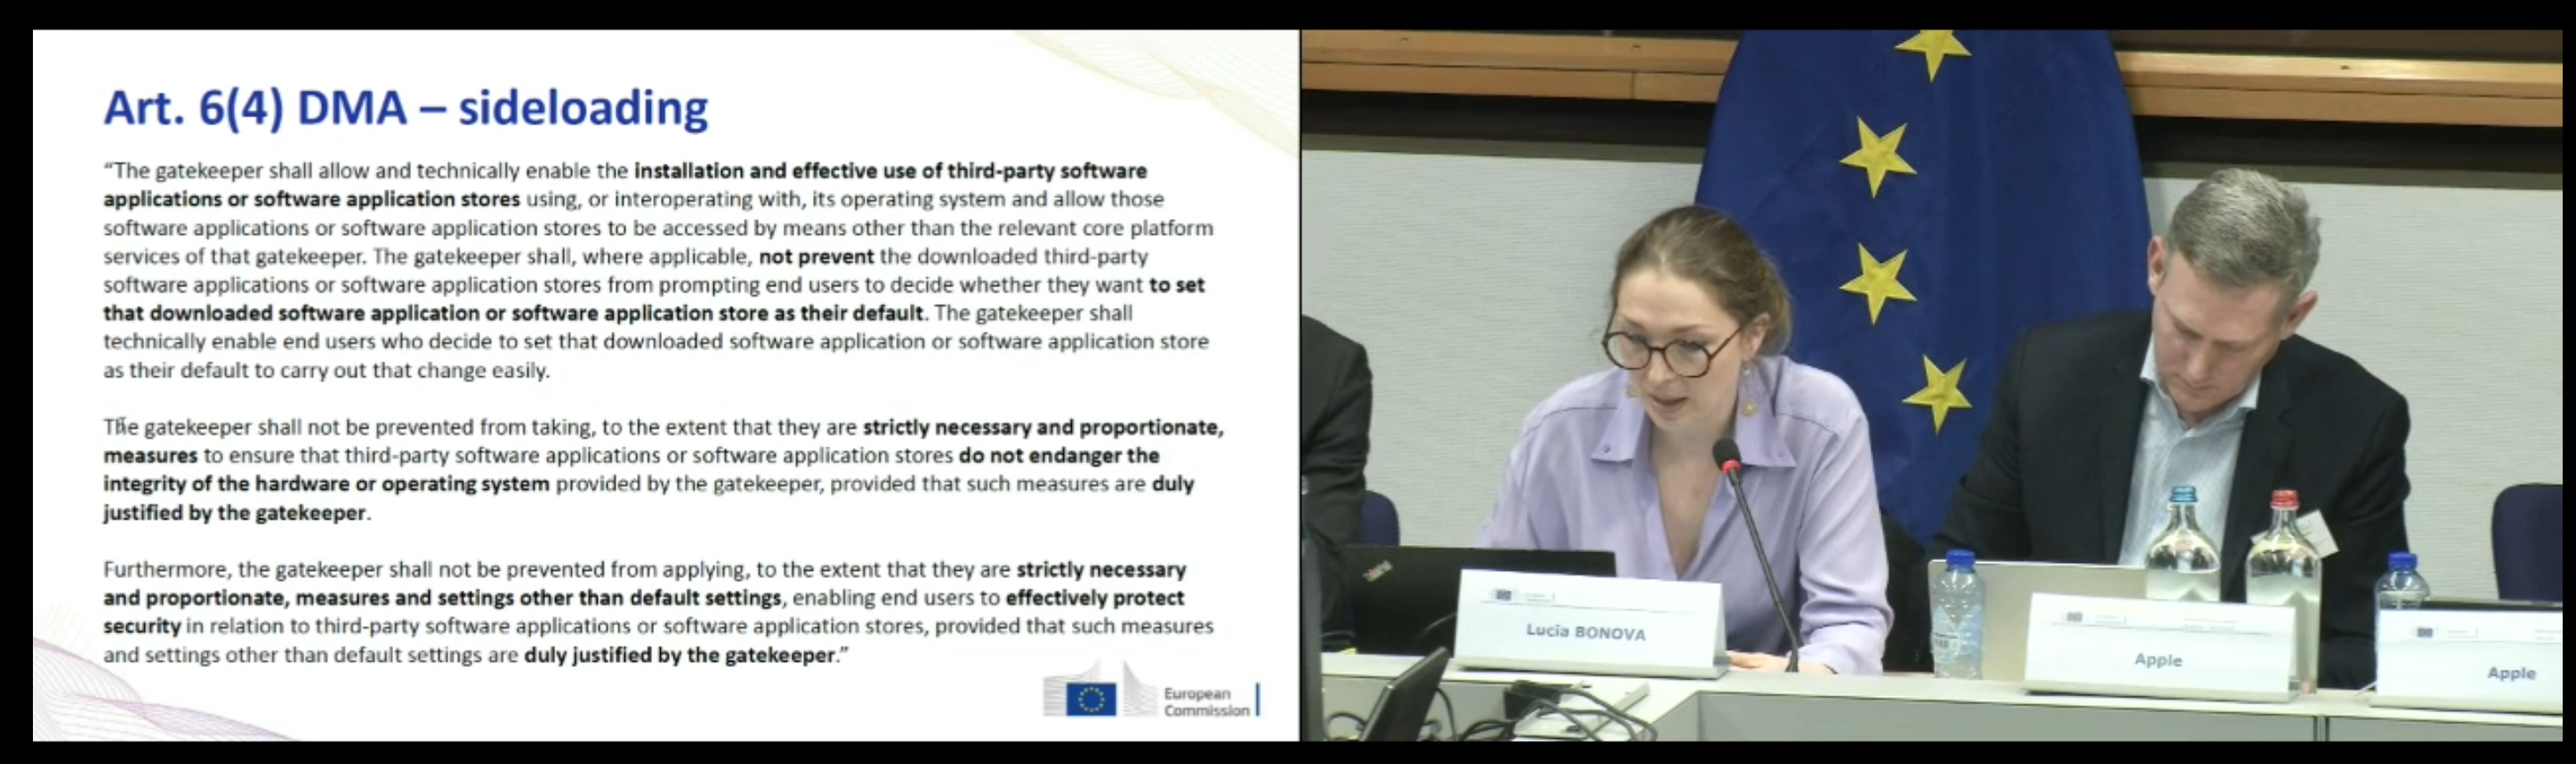Click the paragraph starting with "Furthermore, the gatekeeper"

(x=657, y=612)
